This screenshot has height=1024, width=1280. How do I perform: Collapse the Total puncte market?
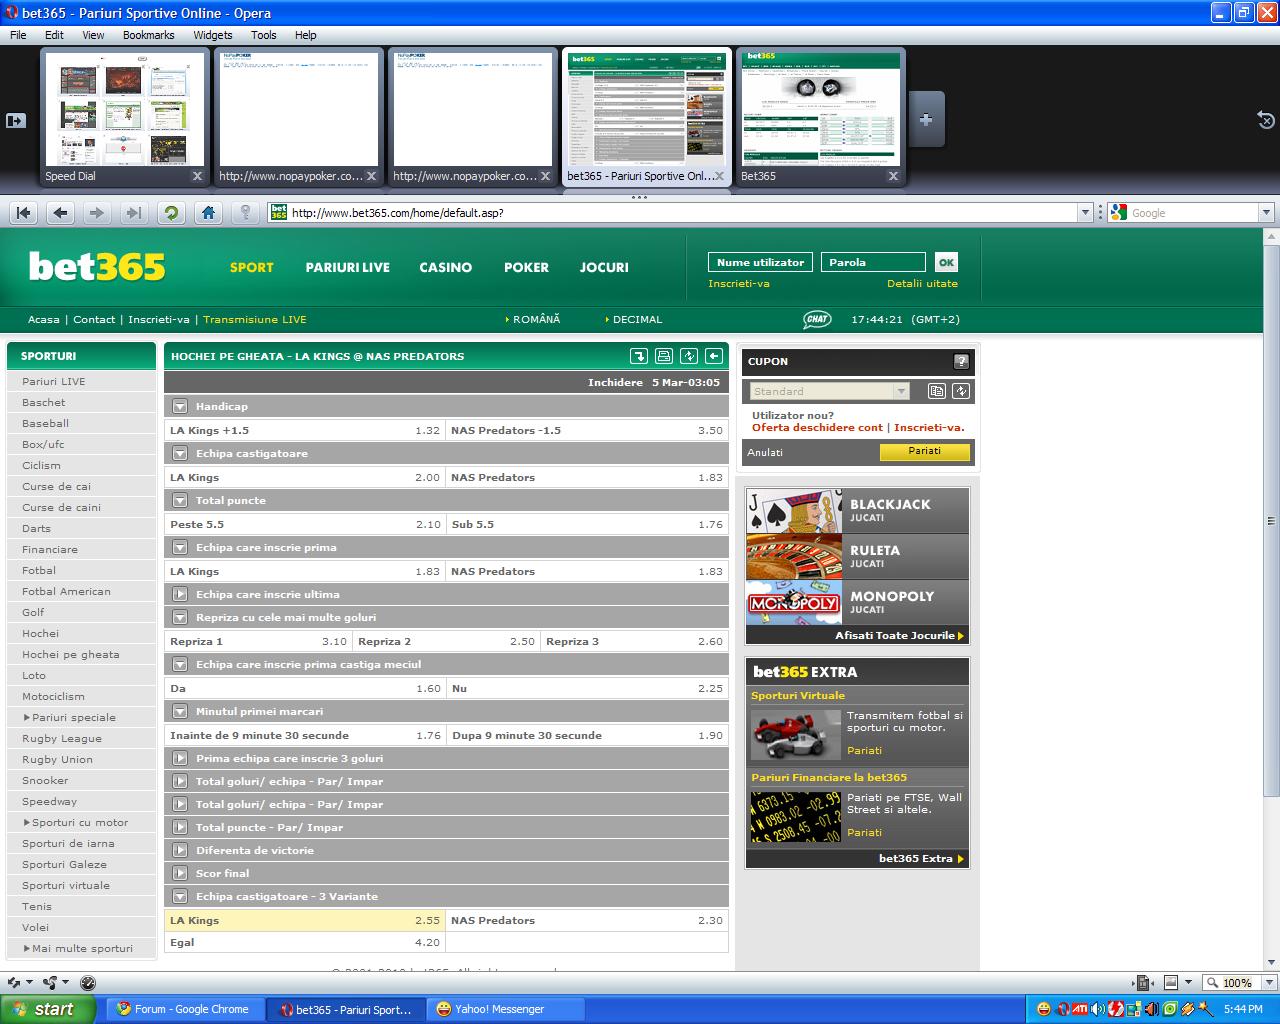(180, 501)
